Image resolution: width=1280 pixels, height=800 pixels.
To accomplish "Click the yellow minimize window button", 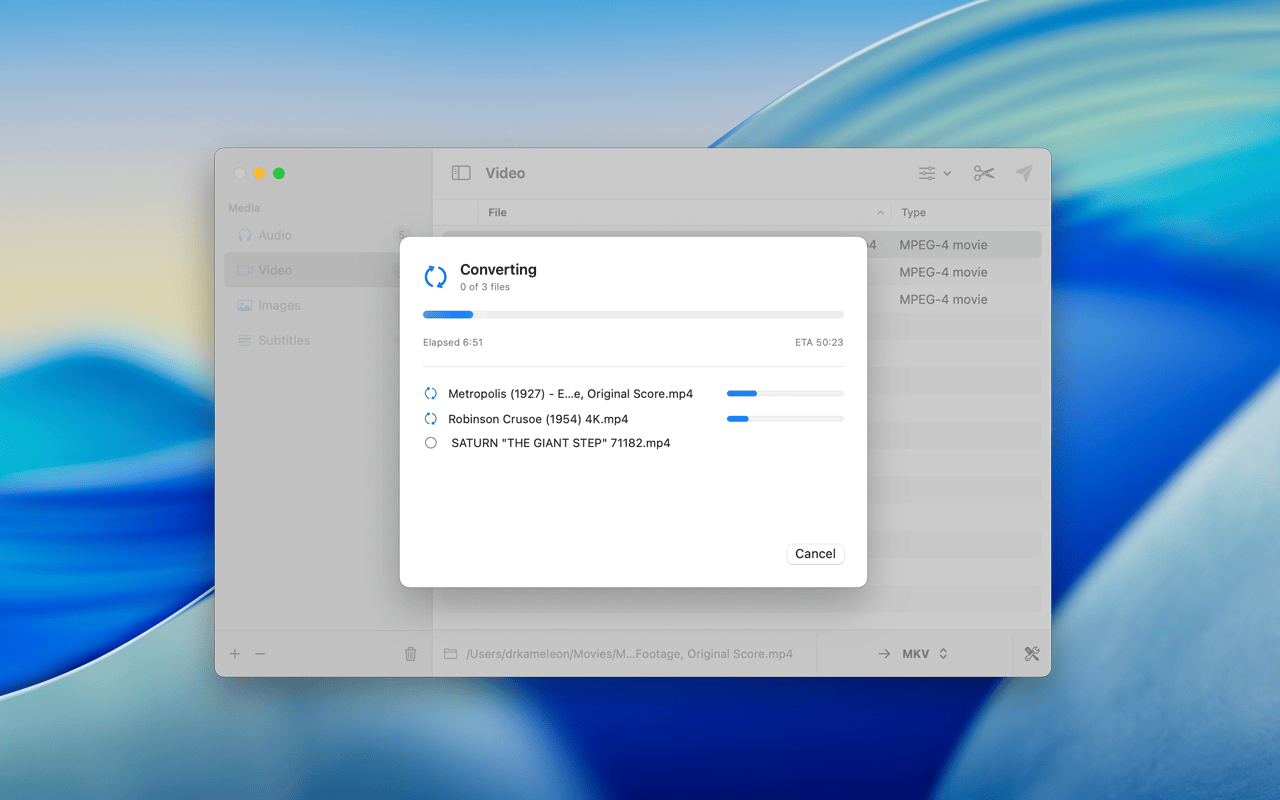I will click(259, 173).
